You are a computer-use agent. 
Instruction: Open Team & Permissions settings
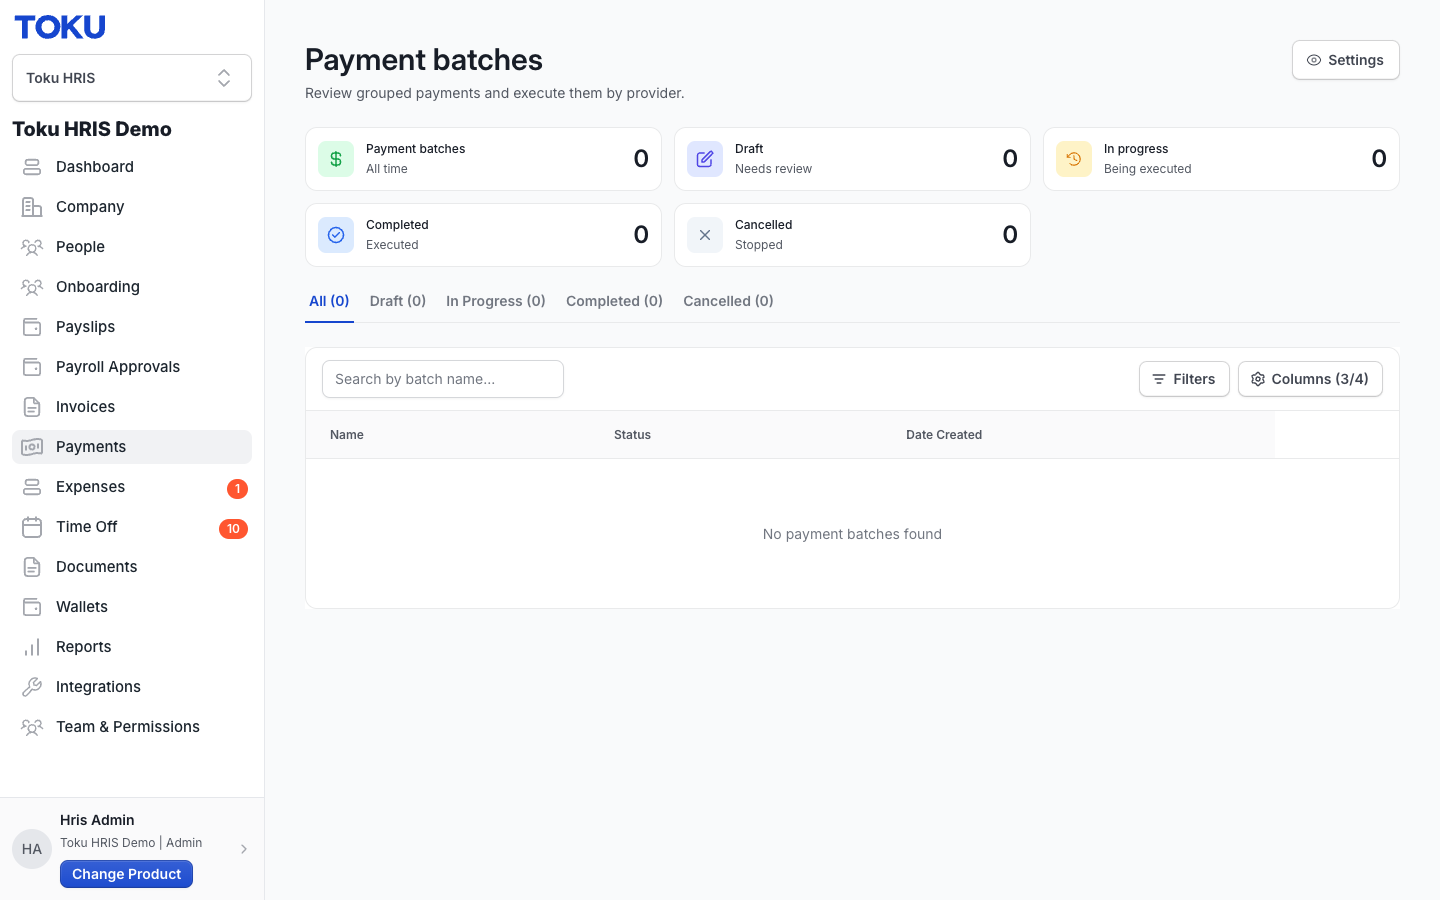(x=132, y=727)
